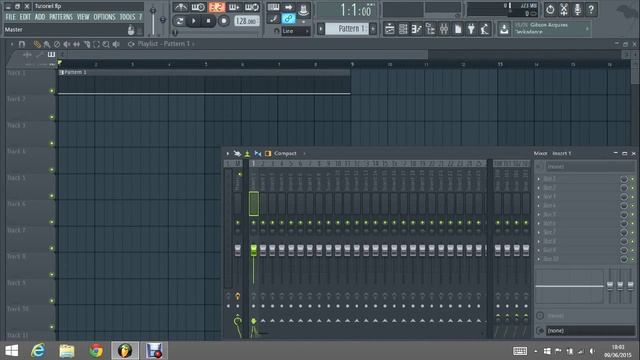Select the Paint brush tool in Playlist
Image resolution: width=640 pixels, height=360 pixels.
tap(47, 44)
